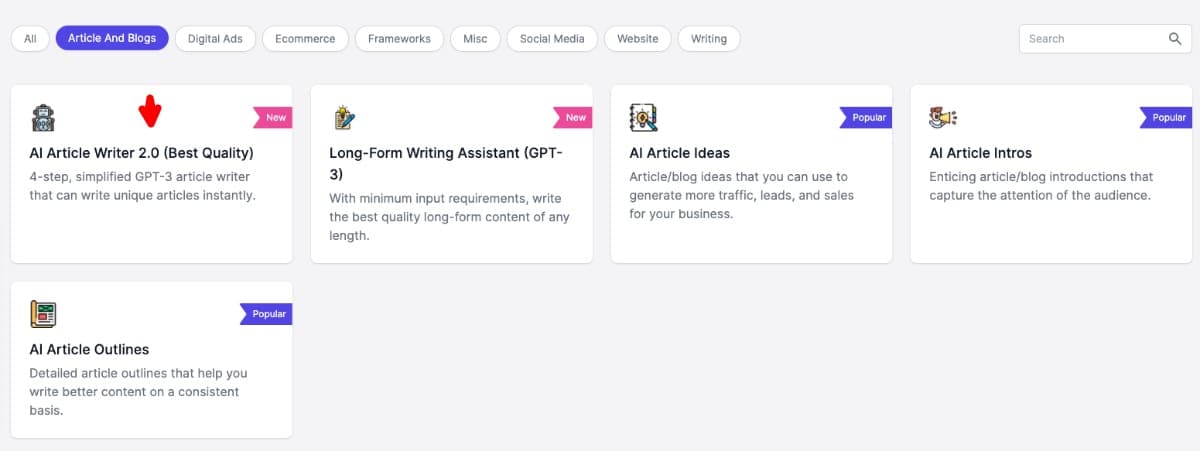Click the Popular badge on AI Article Ideas

pos(867,117)
